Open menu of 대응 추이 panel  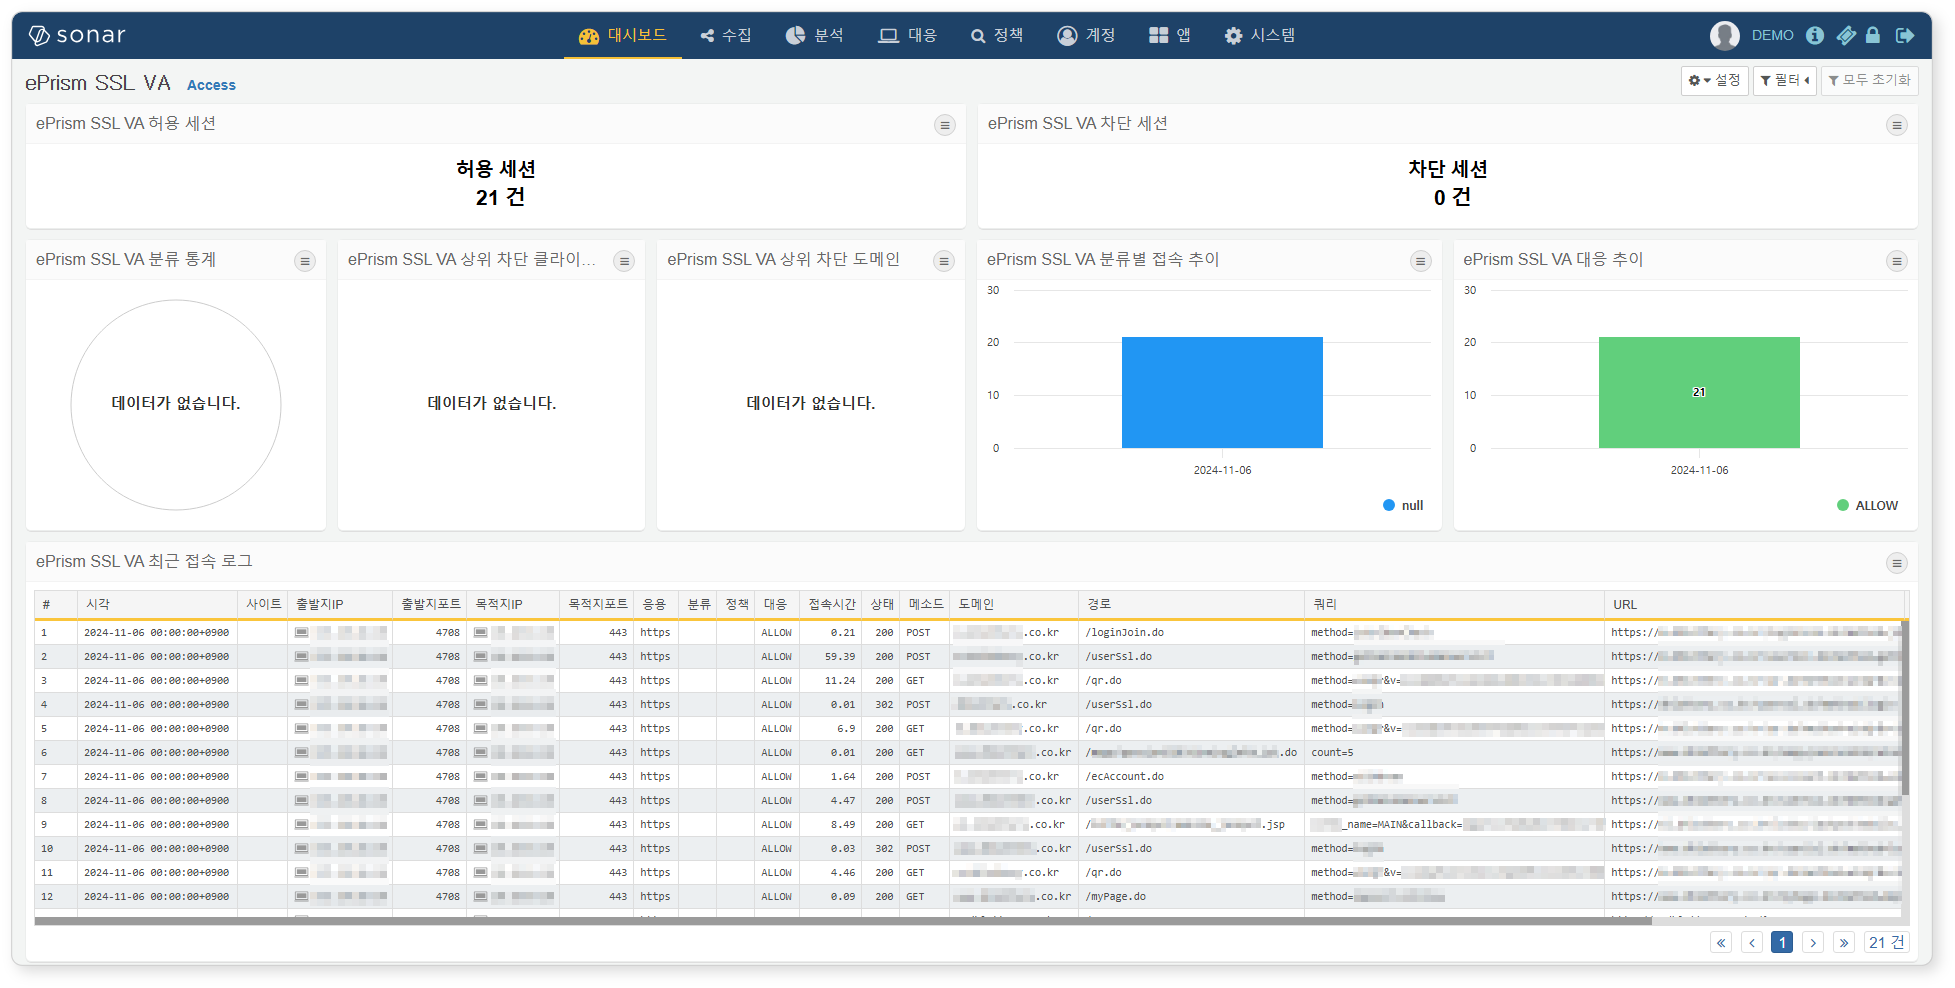pyautogui.click(x=1896, y=261)
